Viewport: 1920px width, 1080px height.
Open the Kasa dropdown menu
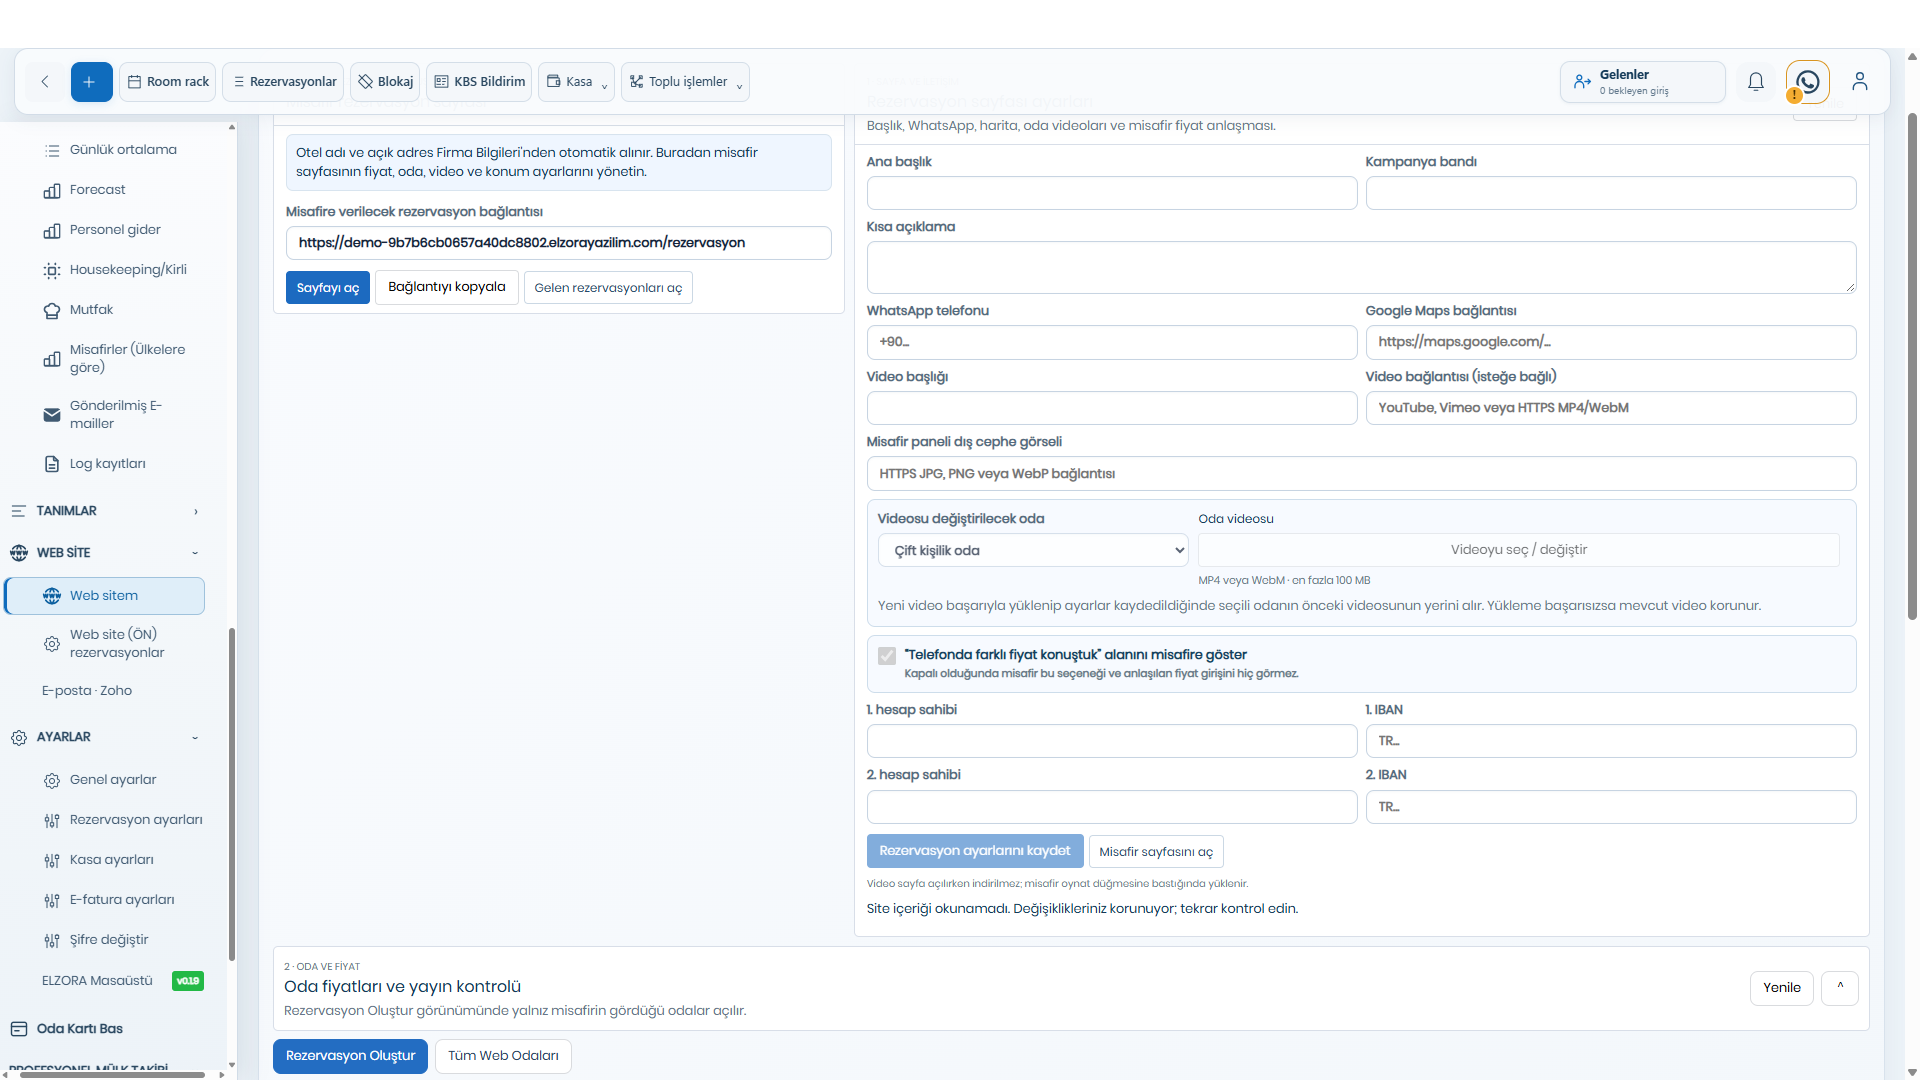pos(577,82)
